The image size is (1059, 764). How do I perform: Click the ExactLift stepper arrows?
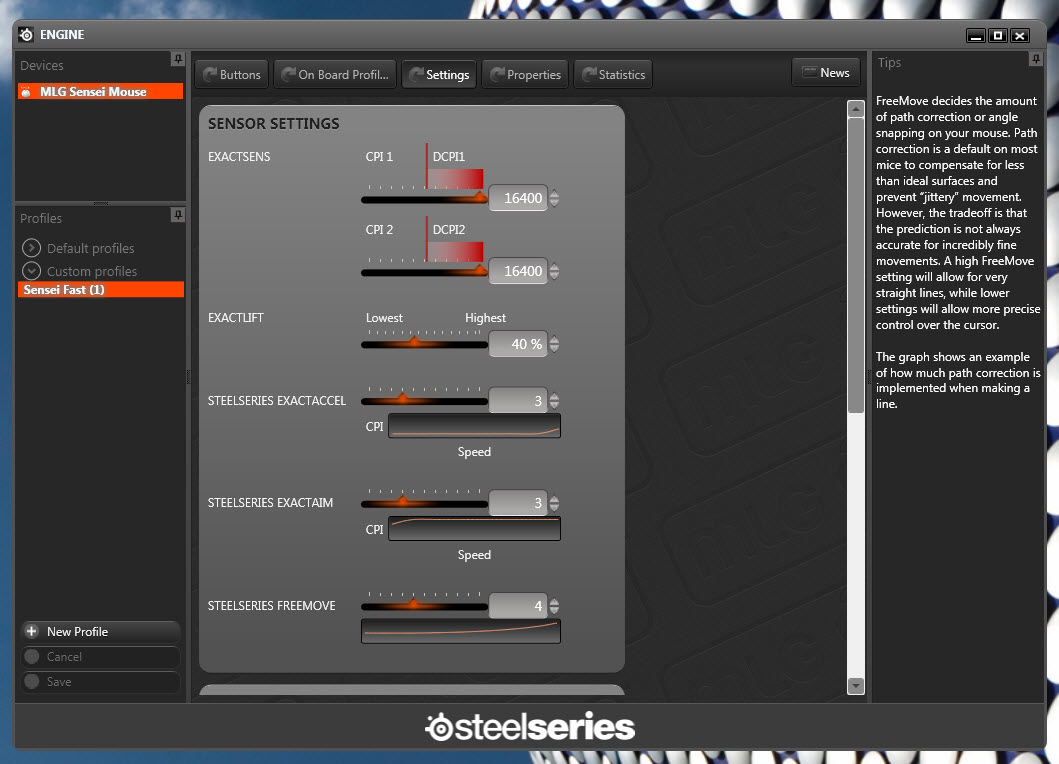[x=554, y=344]
